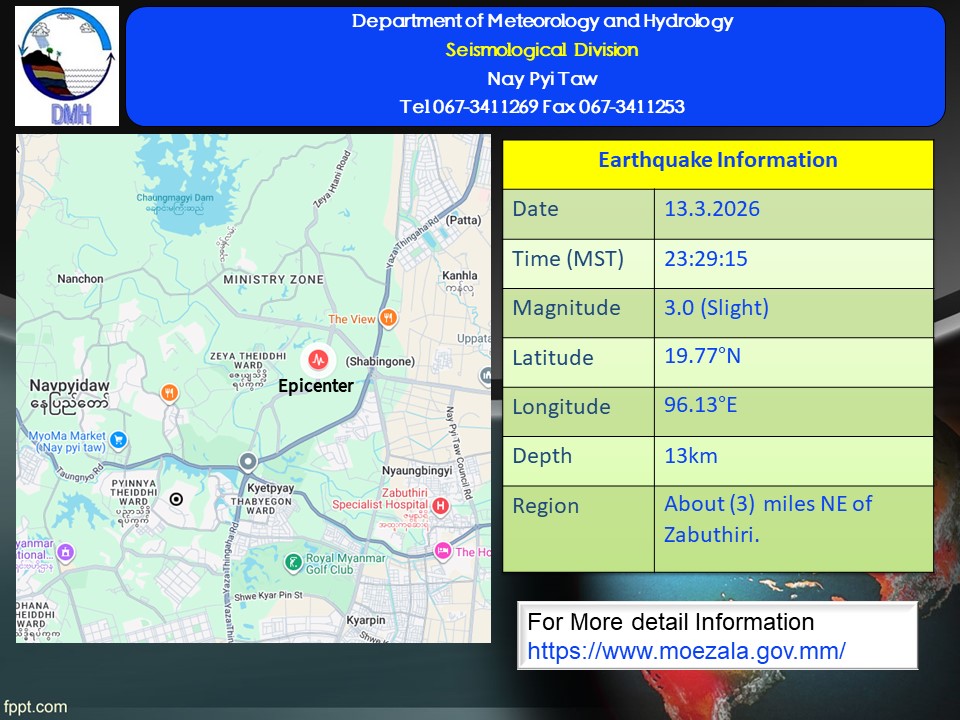Select the Magnitude value 3.0 (Slight)
This screenshot has height=720, width=960.
(x=716, y=308)
